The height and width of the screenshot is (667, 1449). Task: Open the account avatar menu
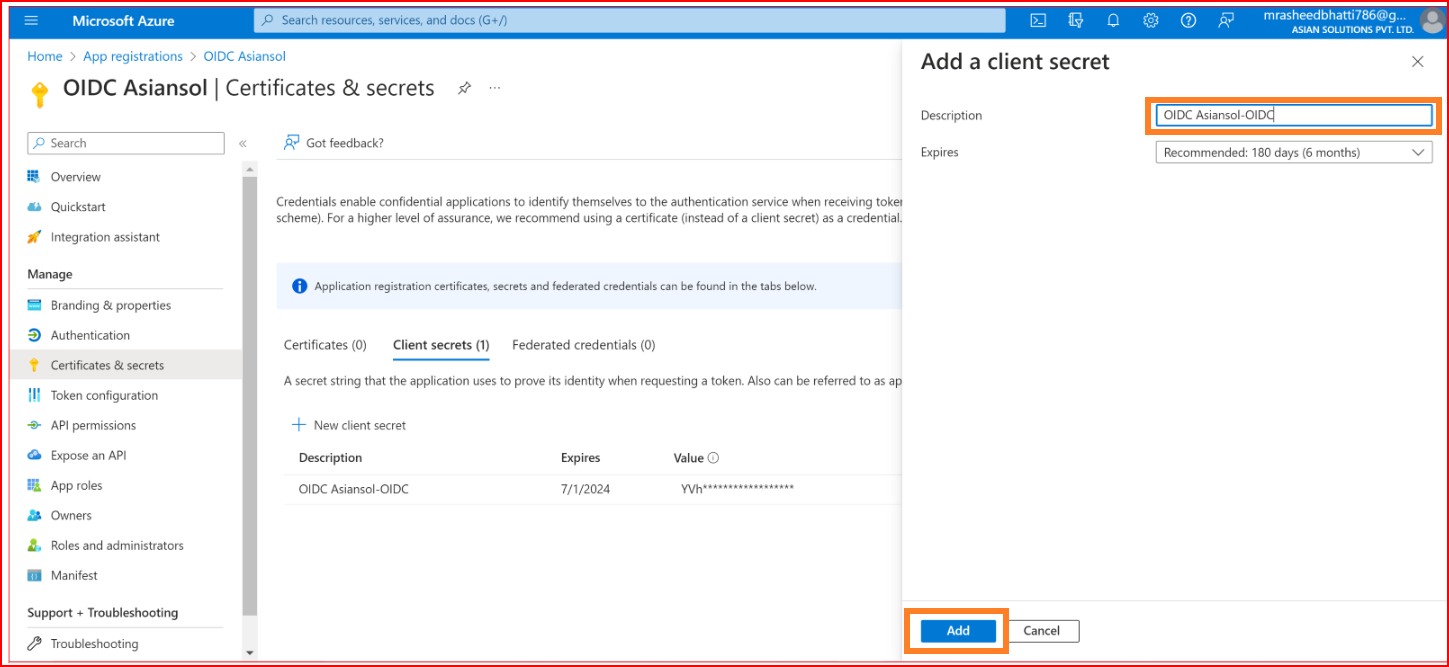coord(1432,21)
